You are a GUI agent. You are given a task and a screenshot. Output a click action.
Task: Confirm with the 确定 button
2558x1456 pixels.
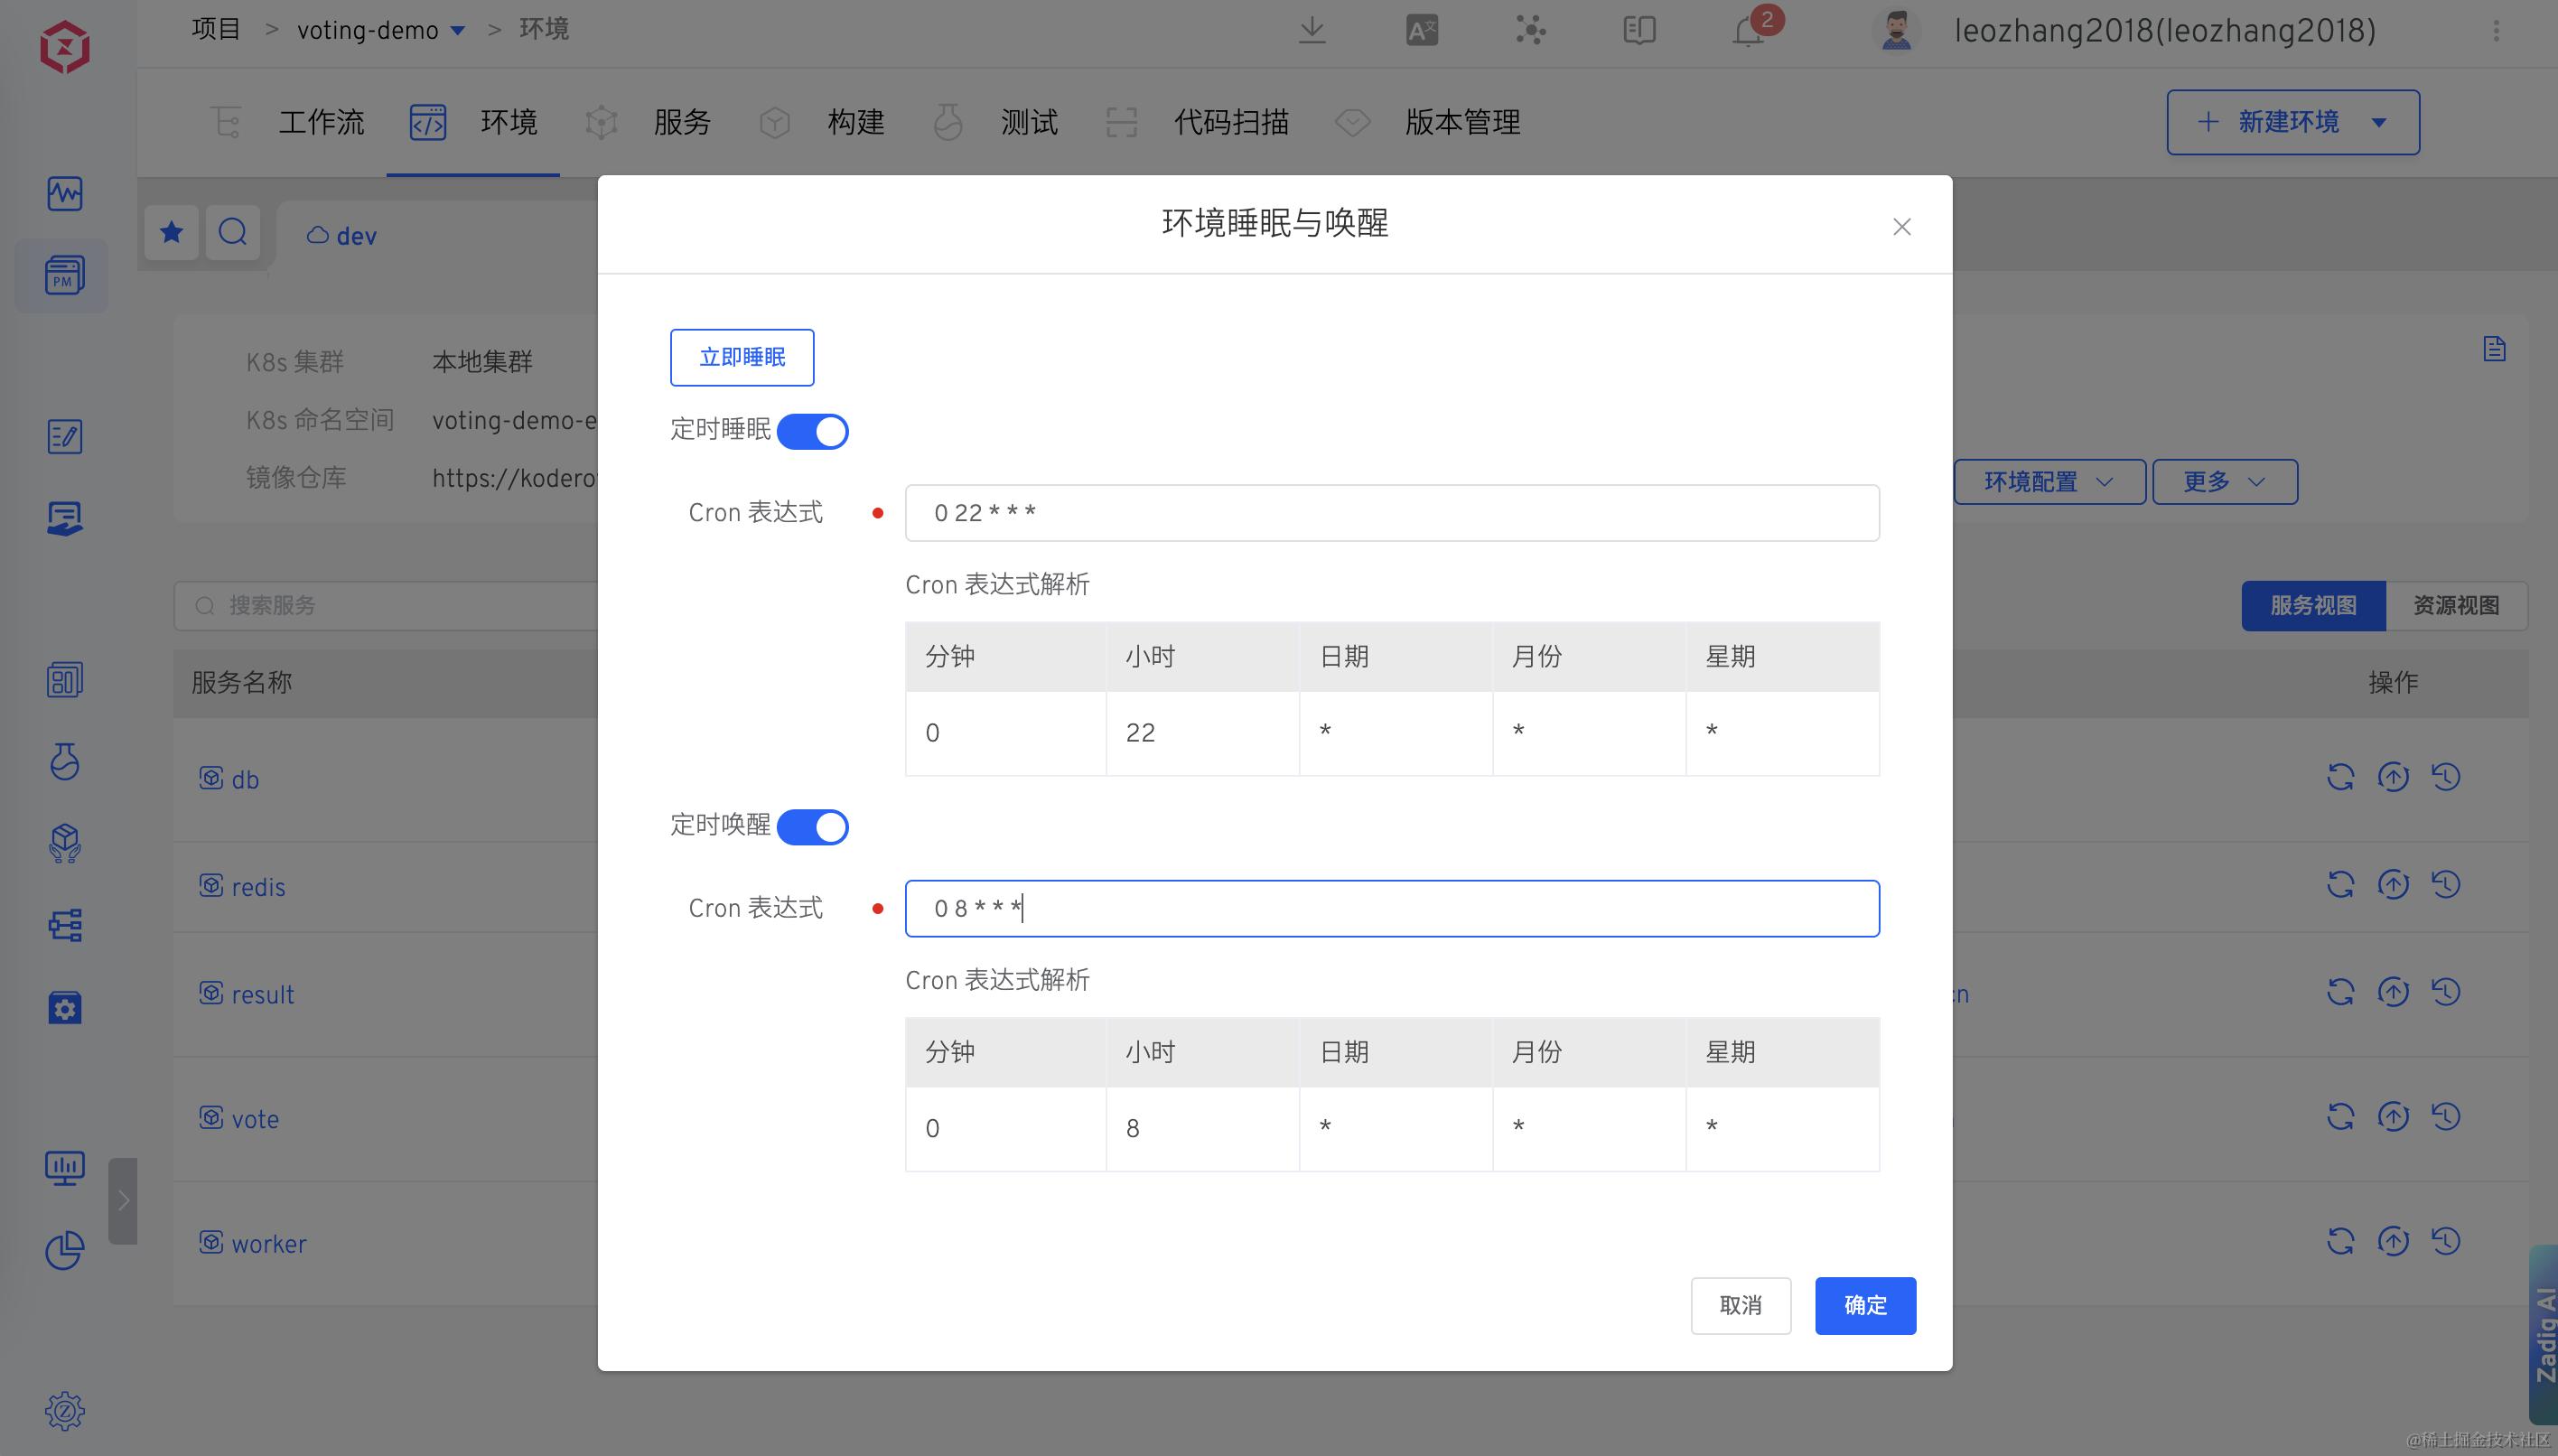pos(1865,1305)
